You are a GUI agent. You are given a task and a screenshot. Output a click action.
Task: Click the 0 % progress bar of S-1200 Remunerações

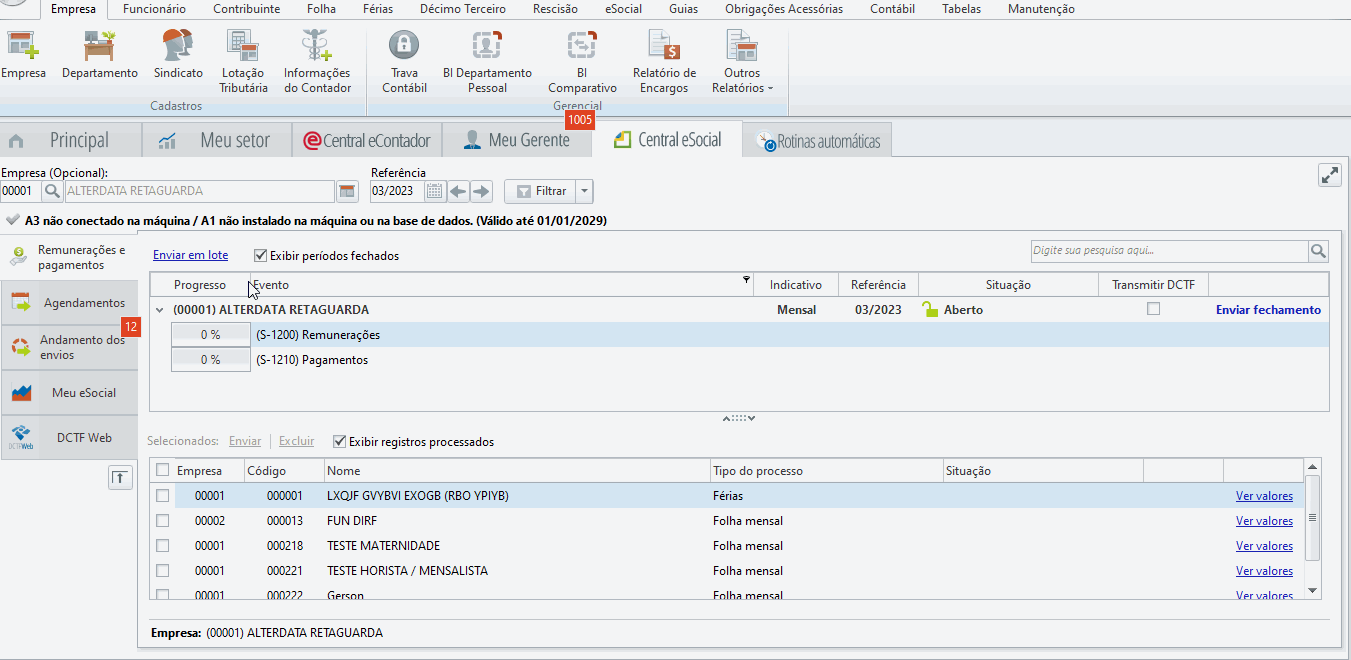(x=210, y=335)
